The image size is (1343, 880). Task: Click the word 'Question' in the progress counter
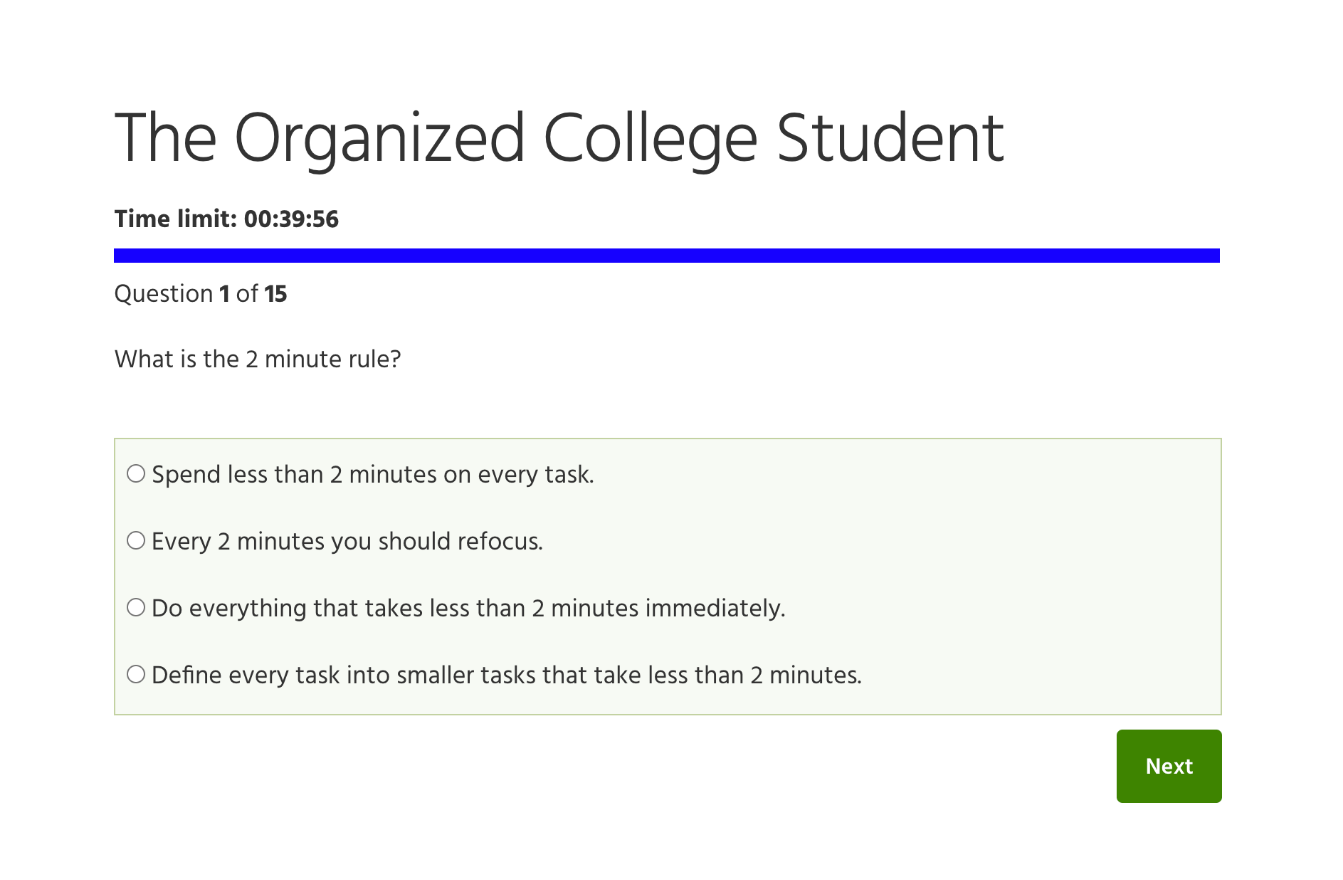163,294
